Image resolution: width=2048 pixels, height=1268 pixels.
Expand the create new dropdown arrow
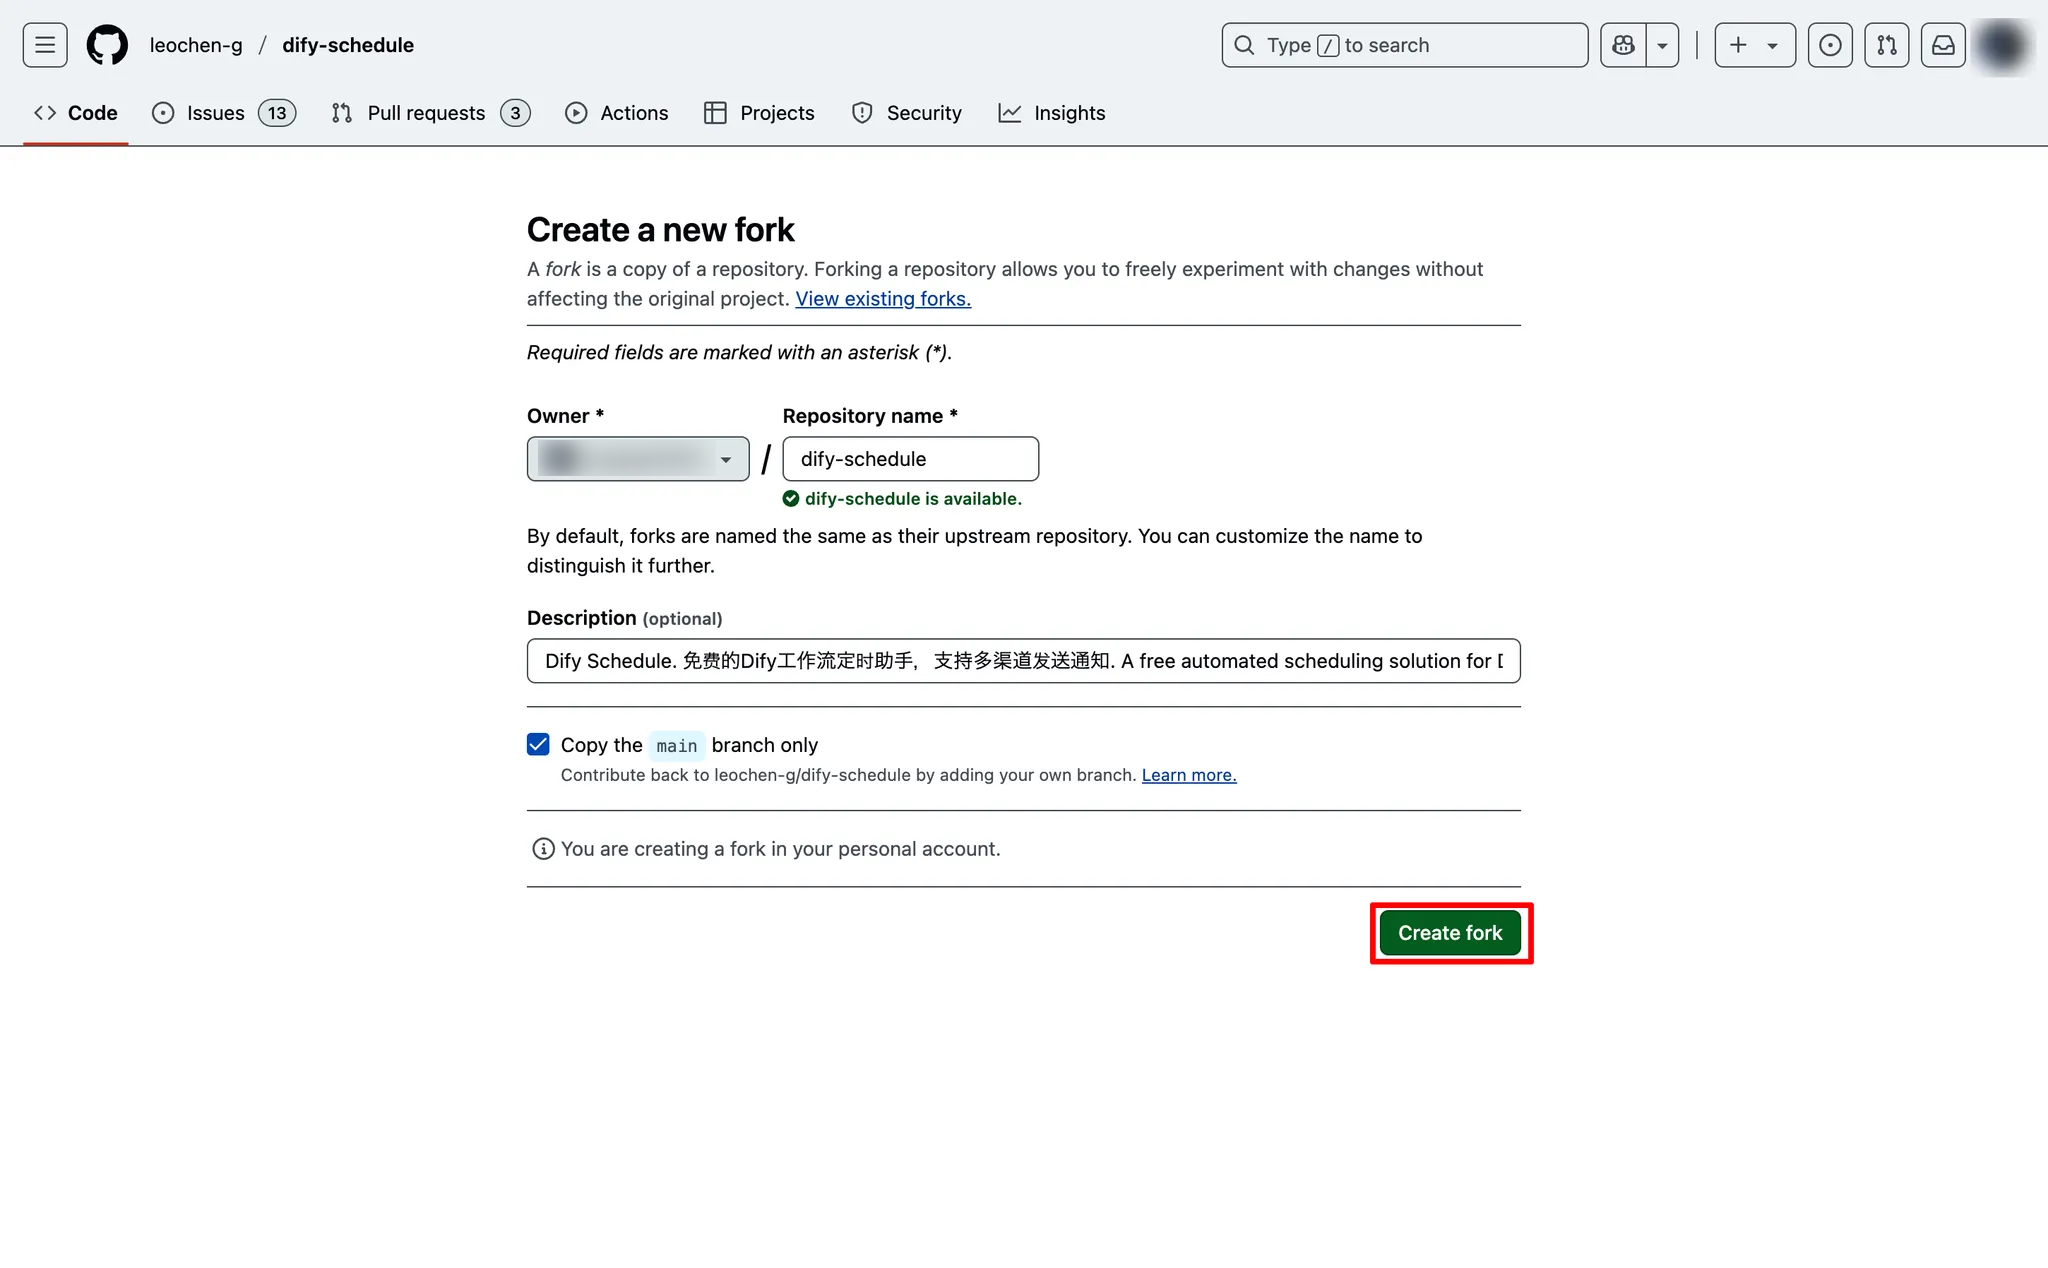click(1772, 44)
